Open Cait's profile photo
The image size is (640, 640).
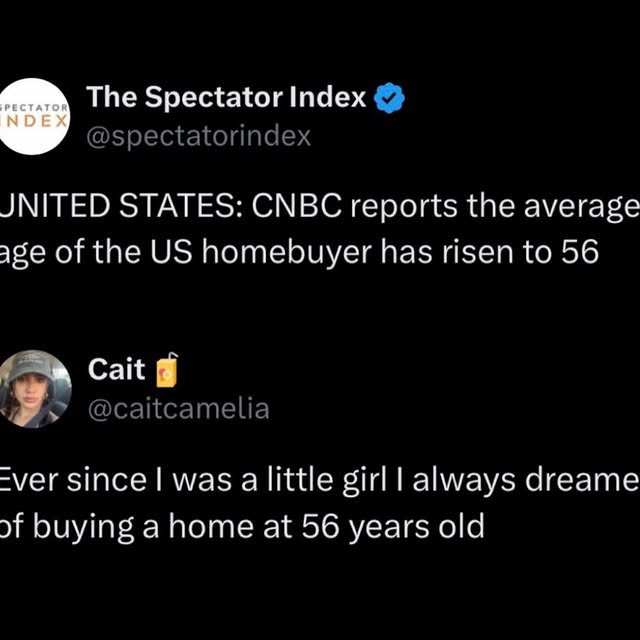point(36,388)
